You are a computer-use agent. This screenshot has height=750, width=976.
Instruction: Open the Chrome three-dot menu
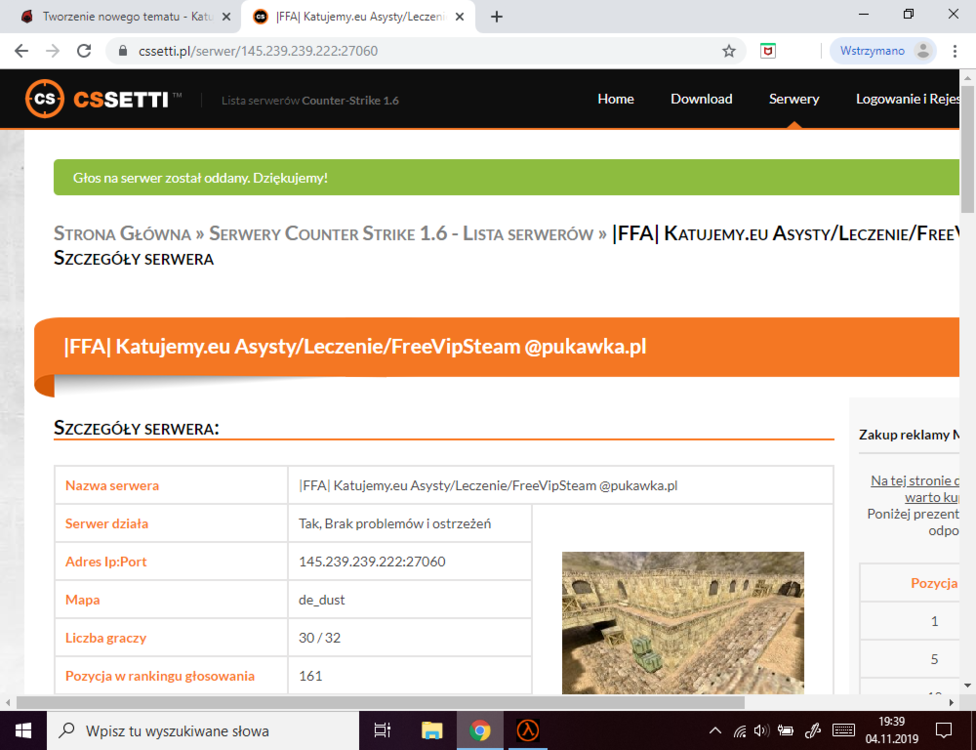[x=955, y=51]
